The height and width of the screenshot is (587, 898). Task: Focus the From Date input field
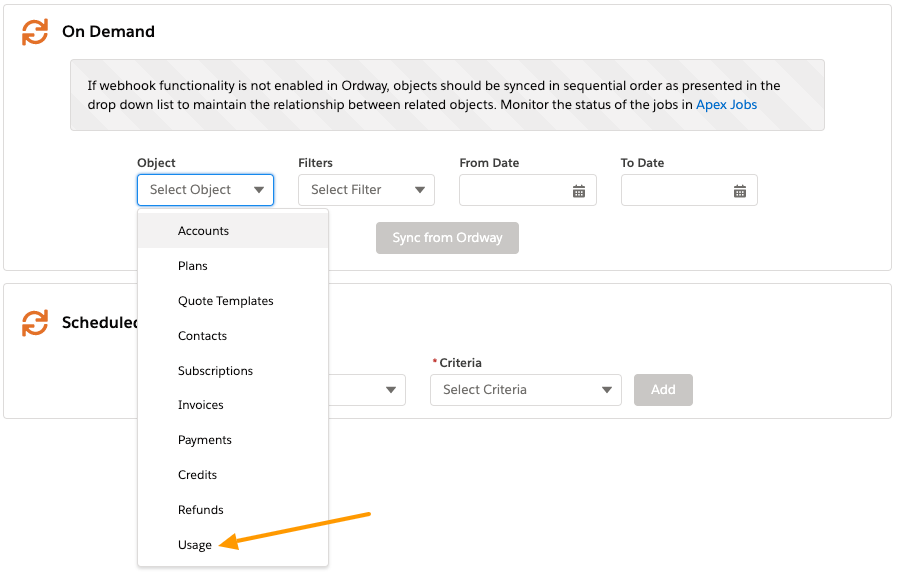(x=527, y=190)
